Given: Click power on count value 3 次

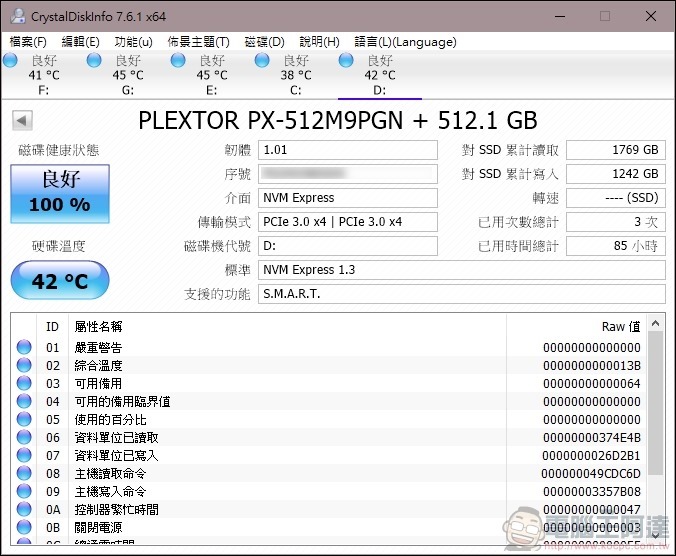Looking at the screenshot, I should [616, 222].
